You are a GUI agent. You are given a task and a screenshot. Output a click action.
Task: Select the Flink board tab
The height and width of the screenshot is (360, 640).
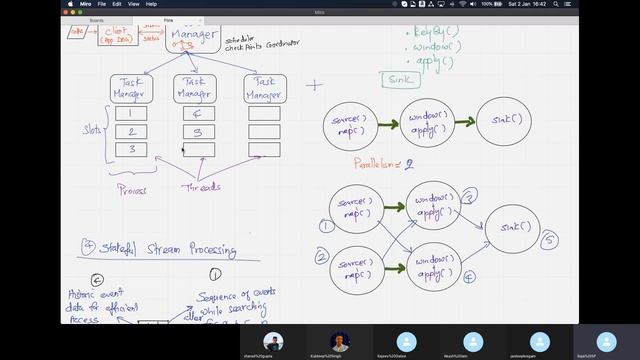[x=168, y=20]
